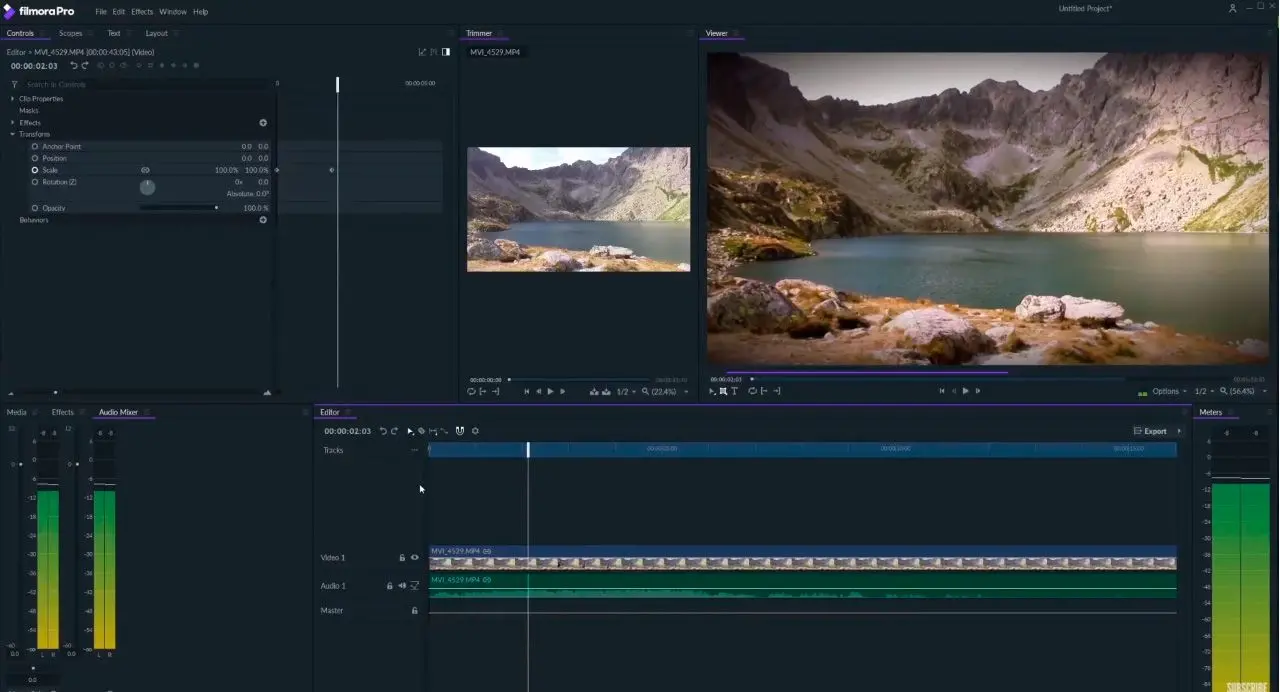Click the graph editor icon in Controls
1280x692 pixels.
click(422, 52)
